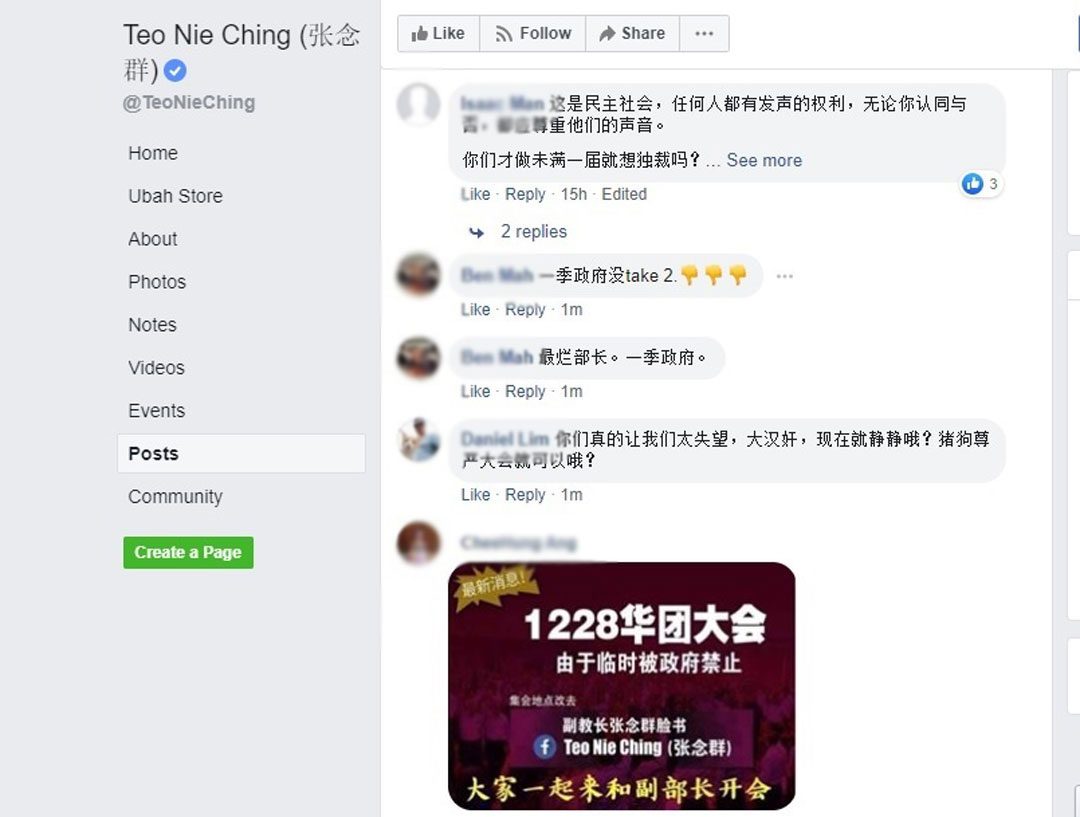Click the 1228 rally poster image
The image size is (1080, 817).
[622, 686]
